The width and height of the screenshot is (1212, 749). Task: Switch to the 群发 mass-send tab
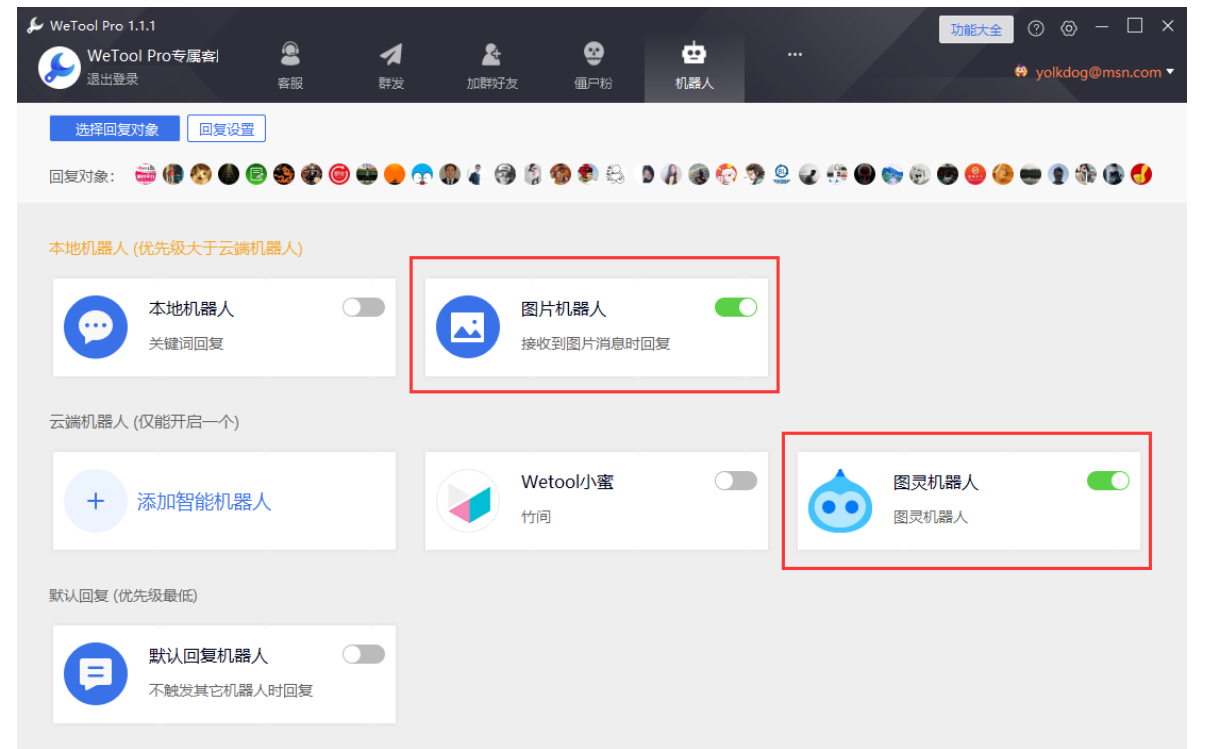click(x=391, y=66)
